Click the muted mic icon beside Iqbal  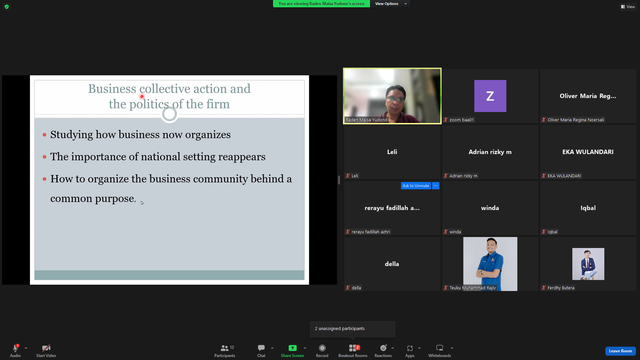coord(544,232)
